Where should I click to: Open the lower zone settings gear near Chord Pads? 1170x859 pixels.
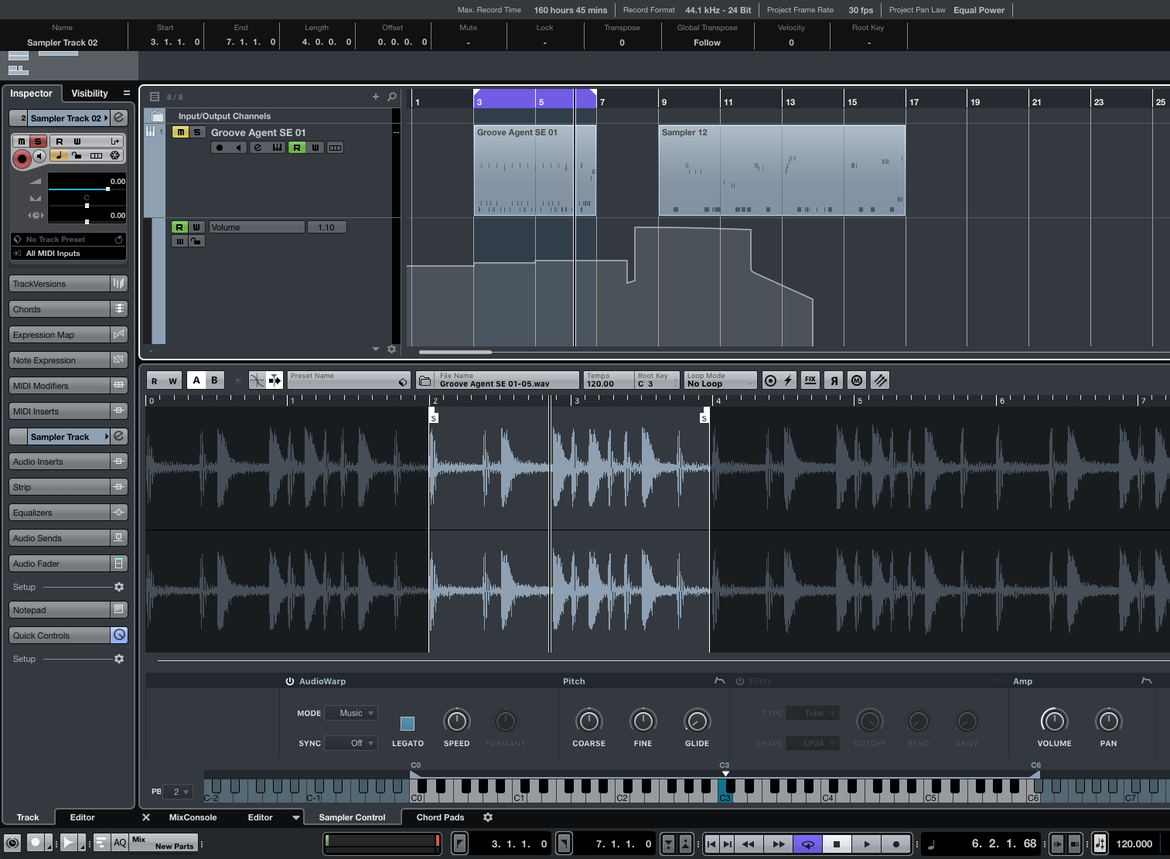click(x=488, y=817)
